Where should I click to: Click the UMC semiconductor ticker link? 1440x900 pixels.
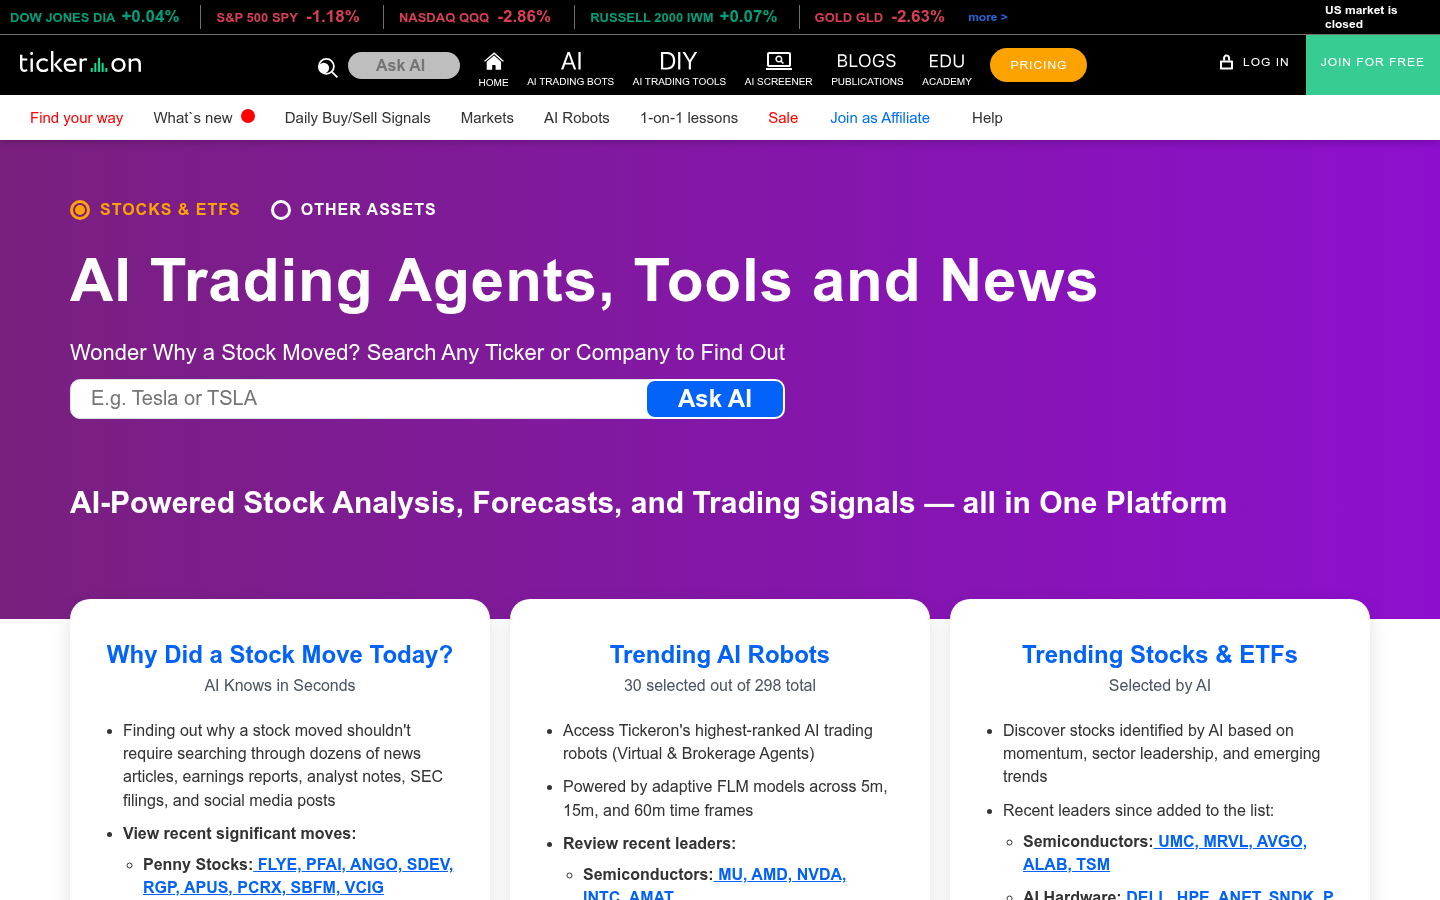pos(1176,841)
